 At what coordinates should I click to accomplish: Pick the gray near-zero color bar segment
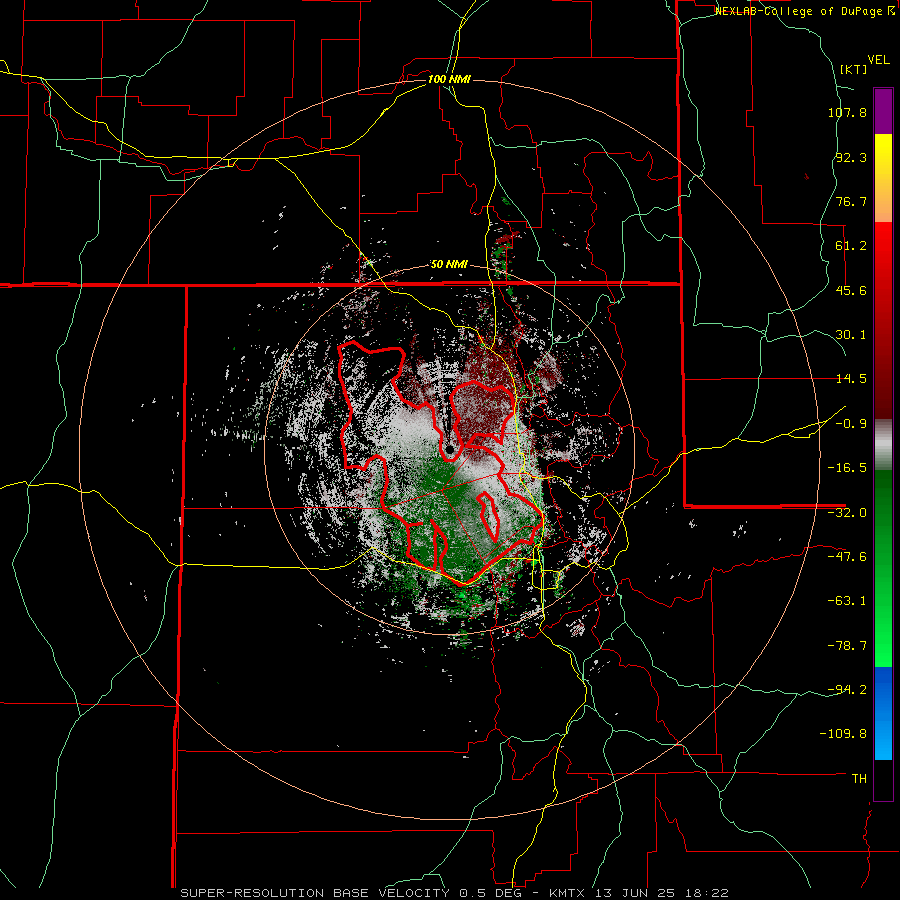(883, 445)
